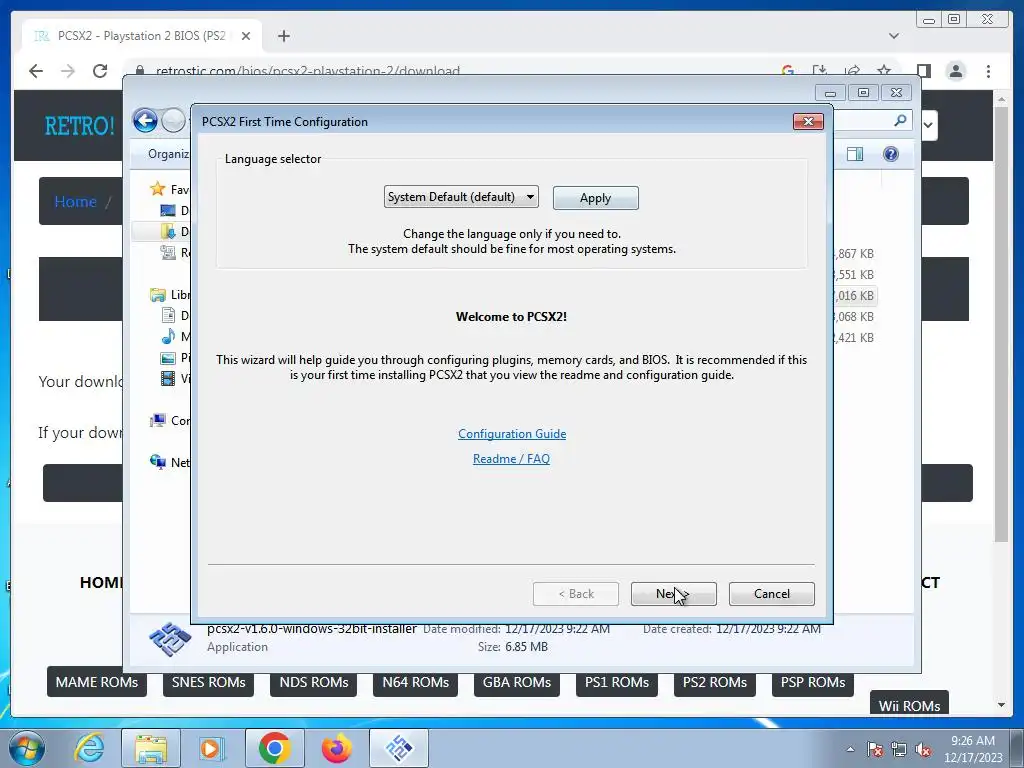Screen dimensions: 1024x768
Task: Select file size 7,016 KB row
Action: coord(855,295)
